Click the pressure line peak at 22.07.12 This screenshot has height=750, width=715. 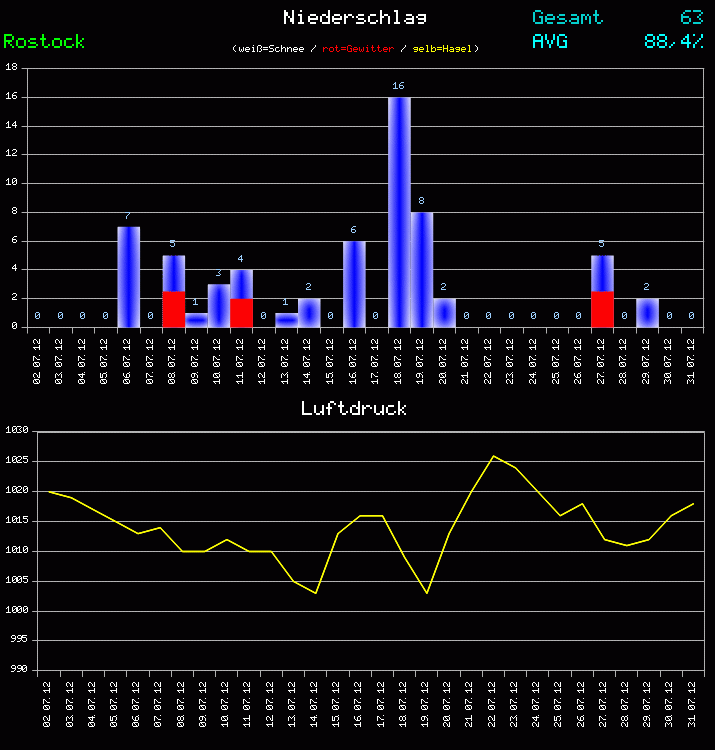493,456
